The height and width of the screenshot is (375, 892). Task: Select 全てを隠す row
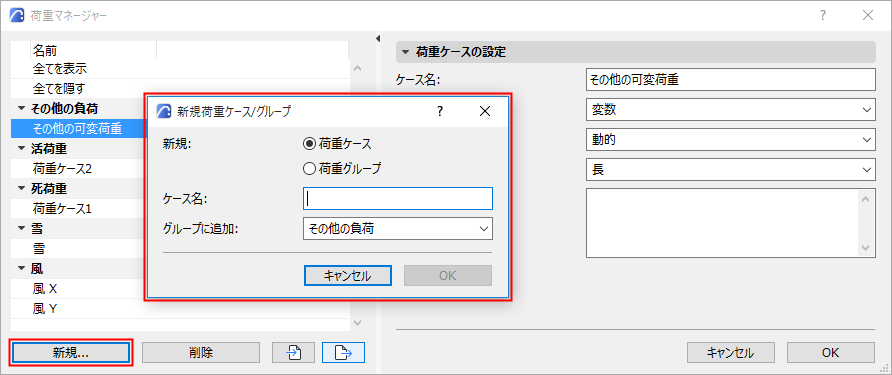[x=180, y=89]
